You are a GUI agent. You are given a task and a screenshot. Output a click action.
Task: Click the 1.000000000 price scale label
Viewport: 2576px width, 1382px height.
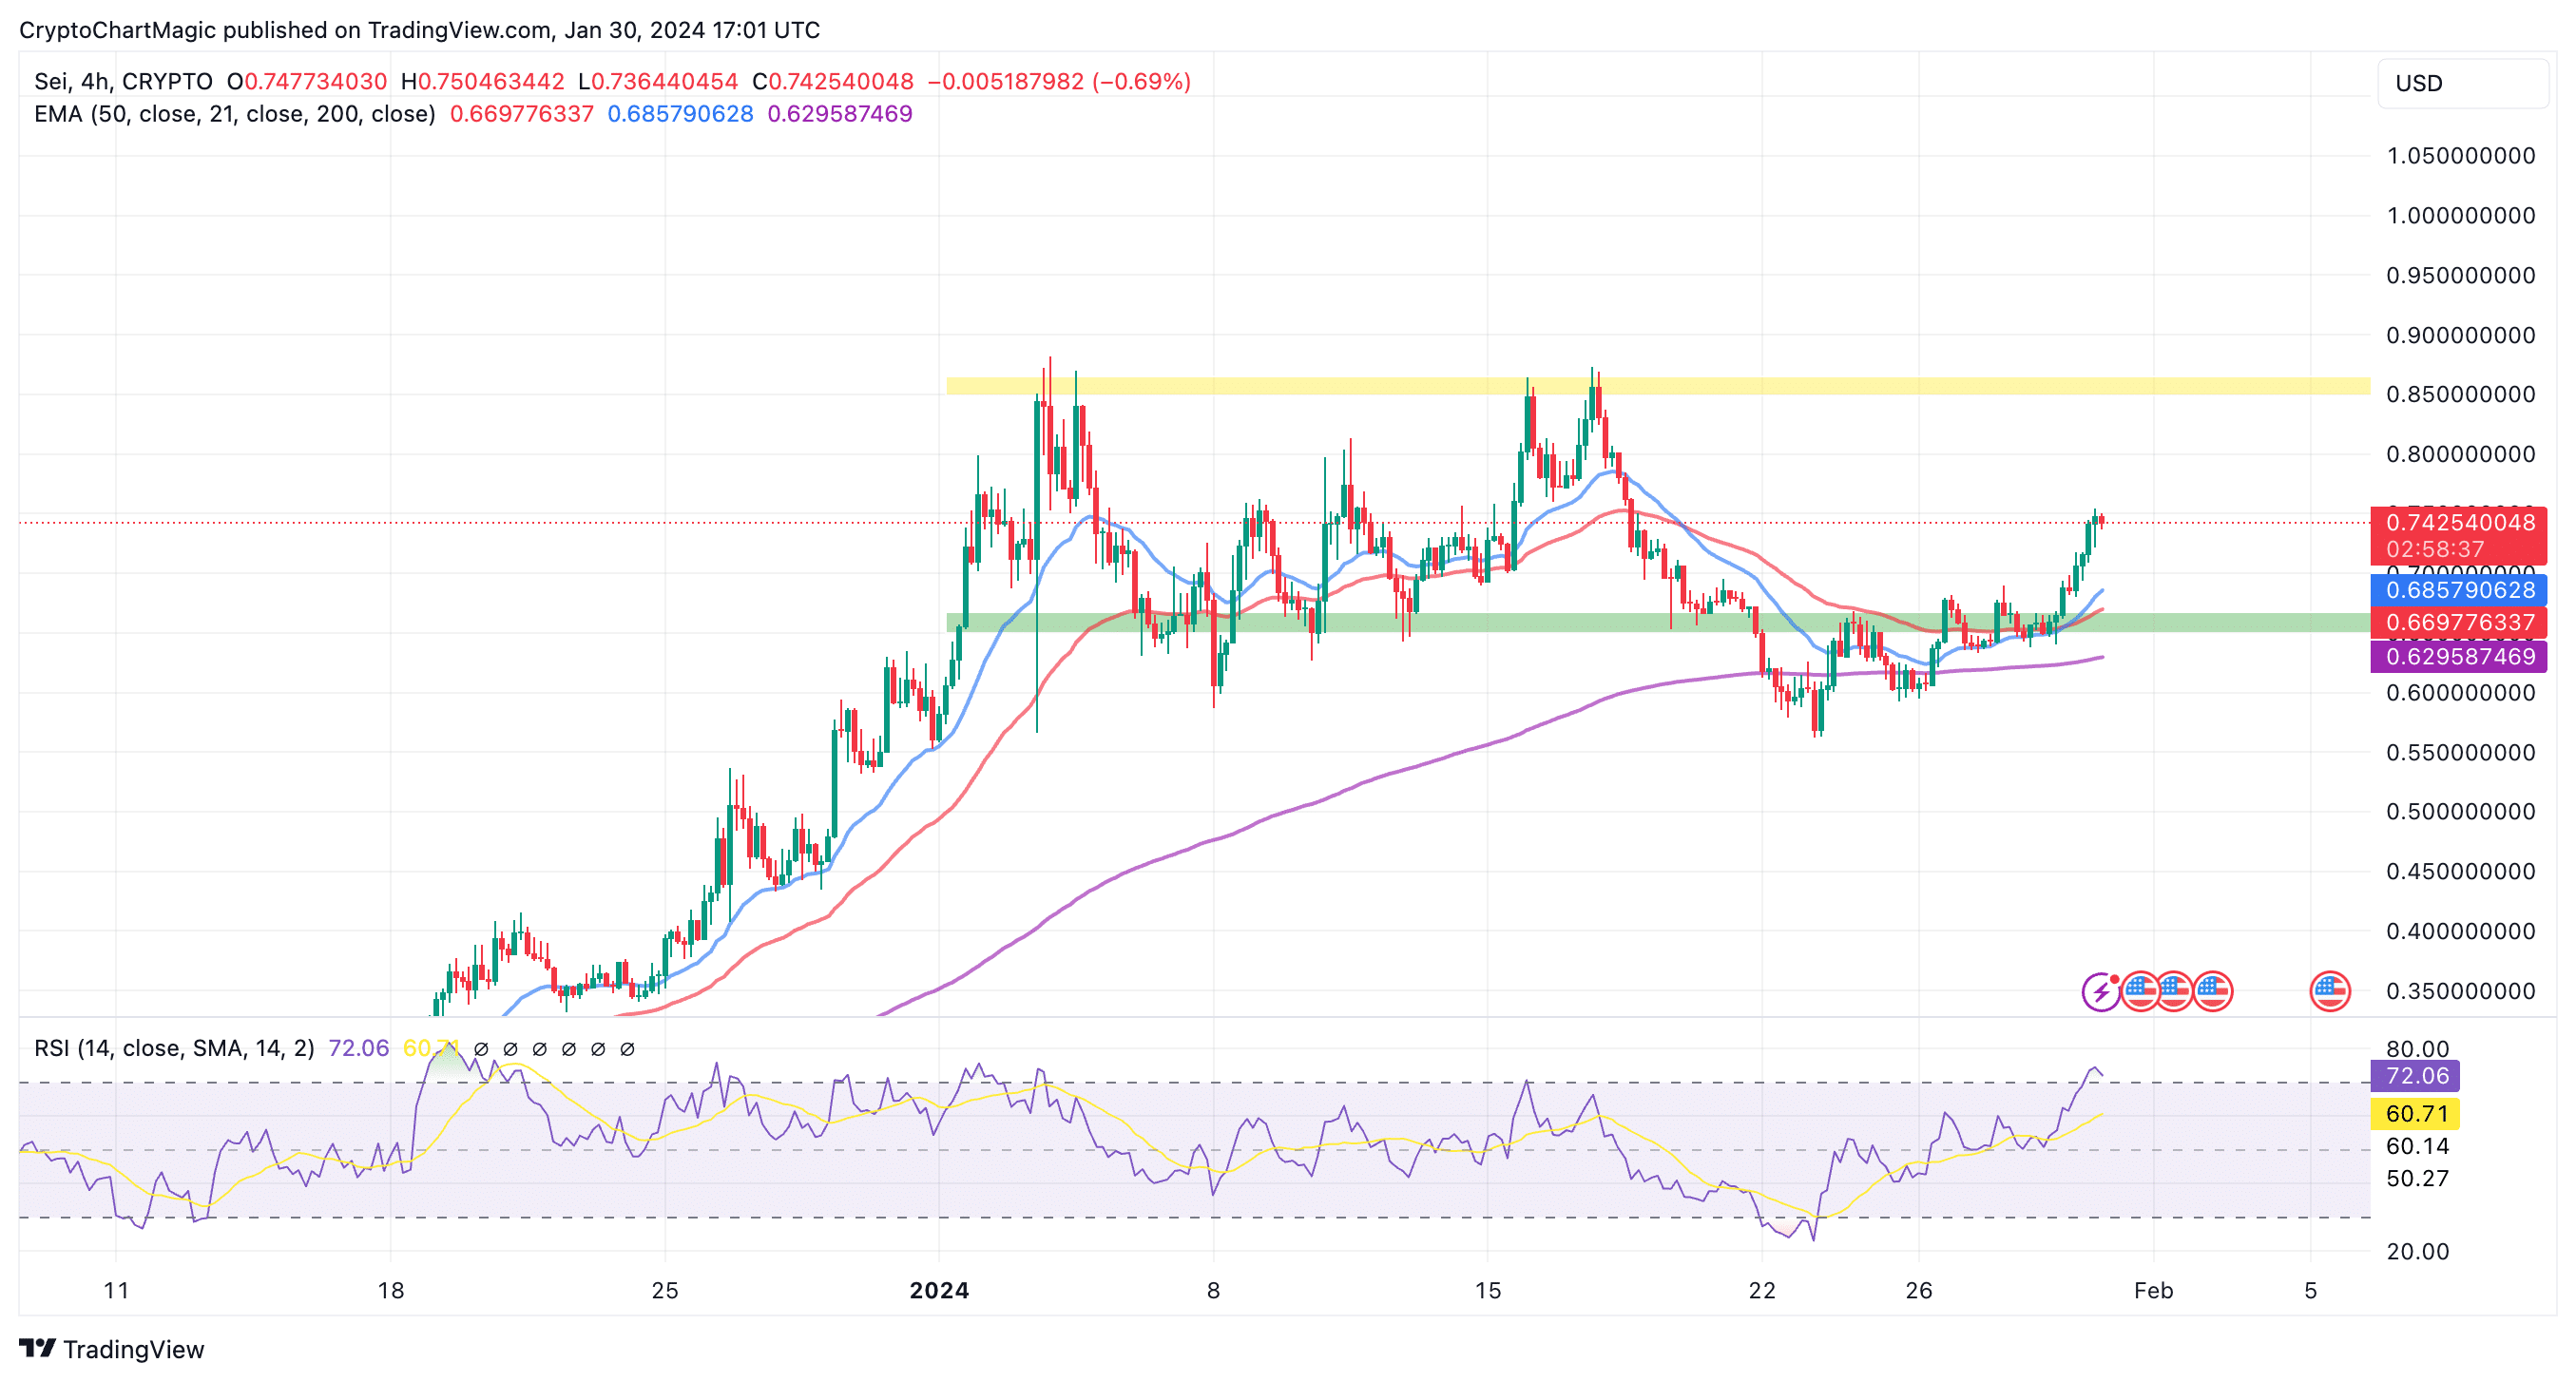[x=2460, y=216]
